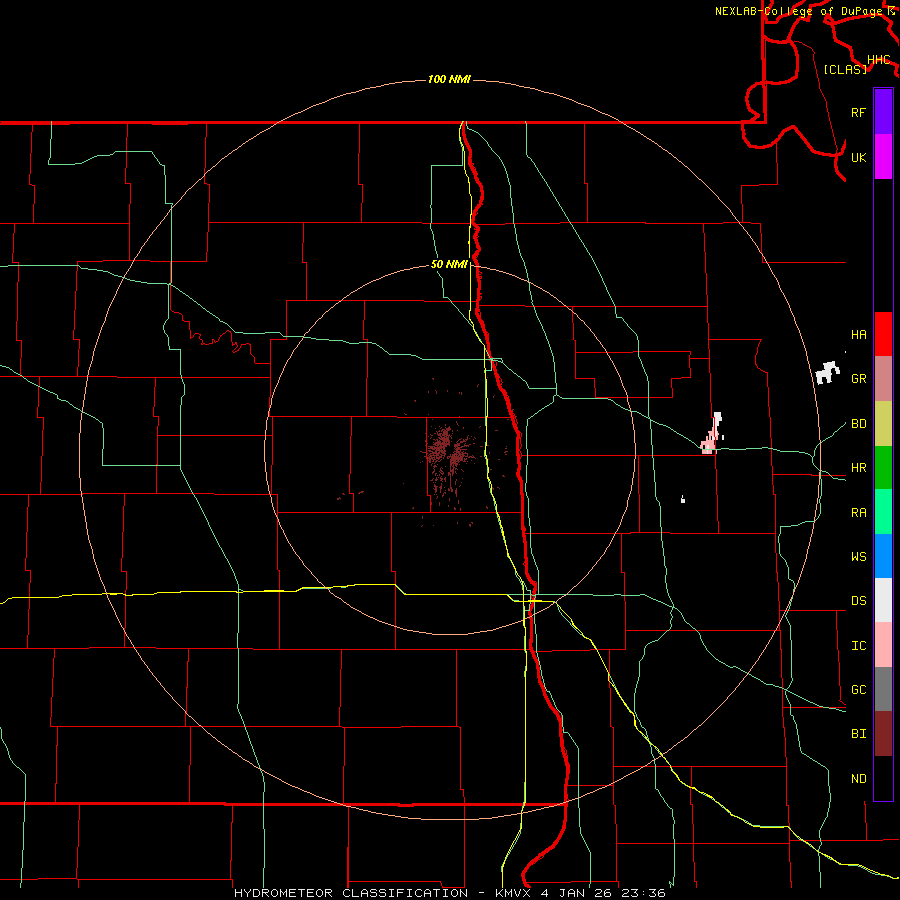Click the RF legend label
The image size is (900, 900).
point(858,112)
